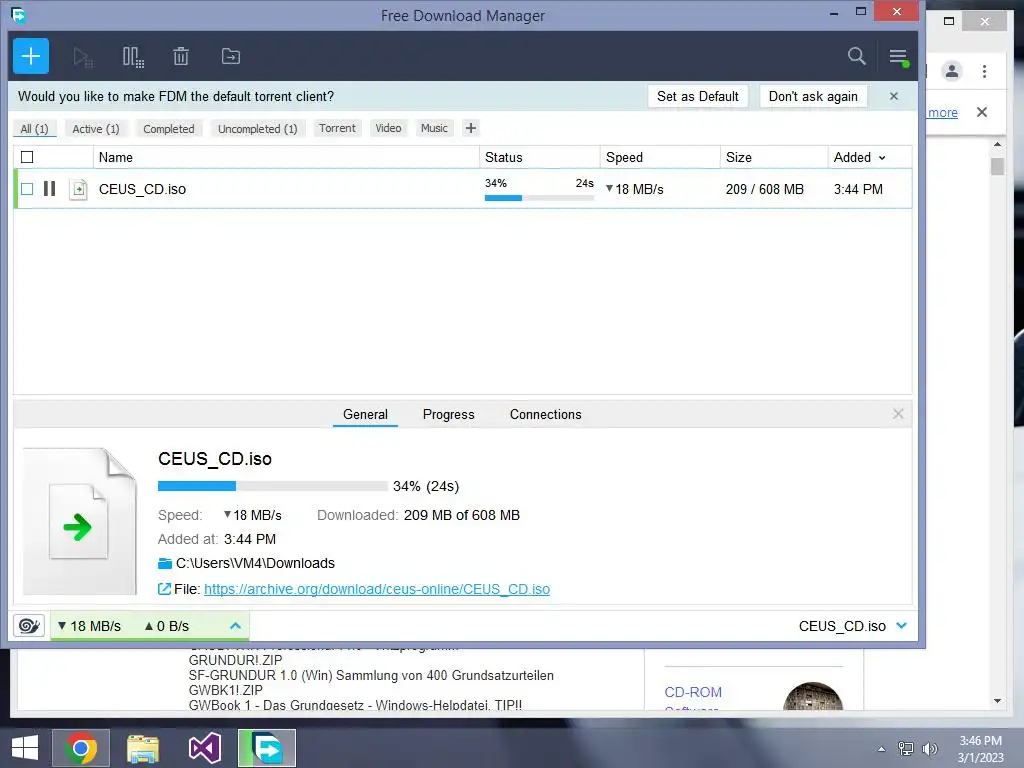Close the browser notification bar X
The height and width of the screenshot is (768, 1024).
[982, 112]
